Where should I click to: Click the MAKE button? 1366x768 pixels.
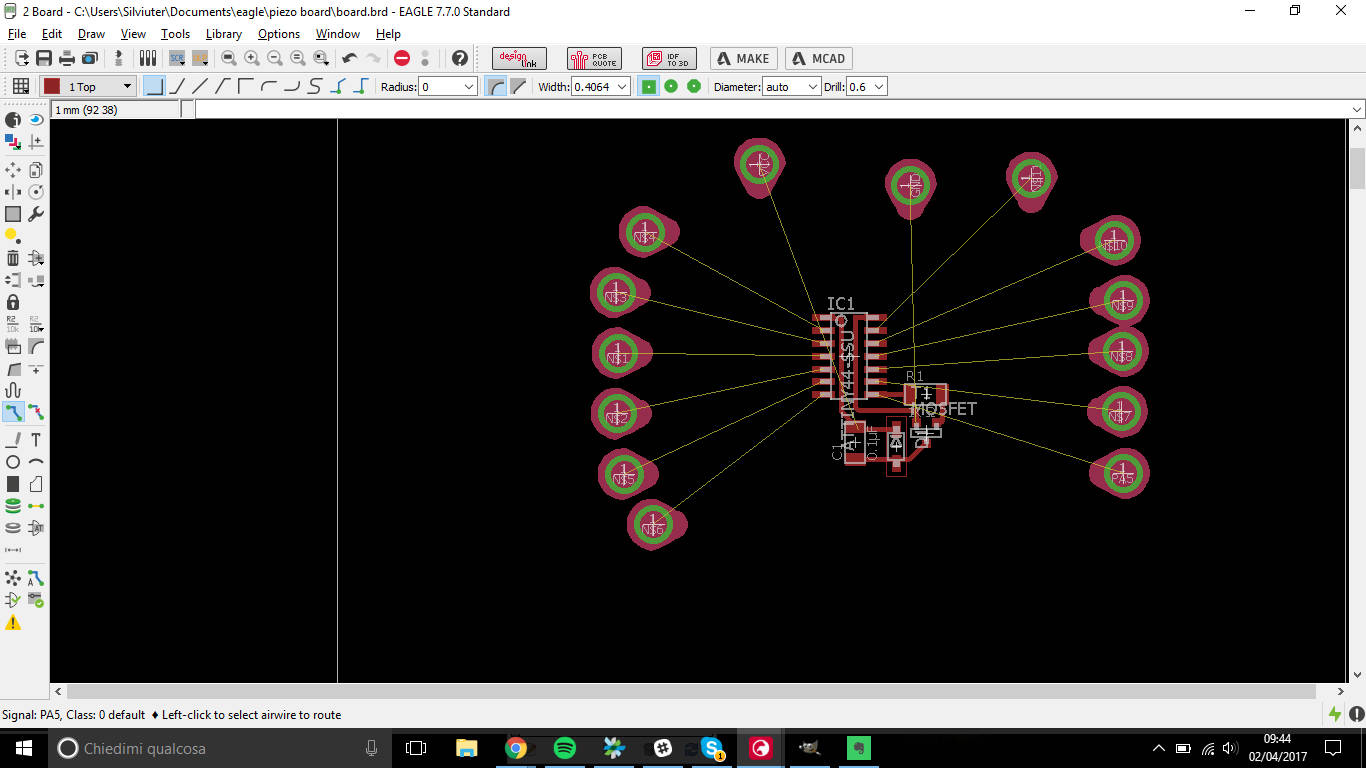[743, 59]
